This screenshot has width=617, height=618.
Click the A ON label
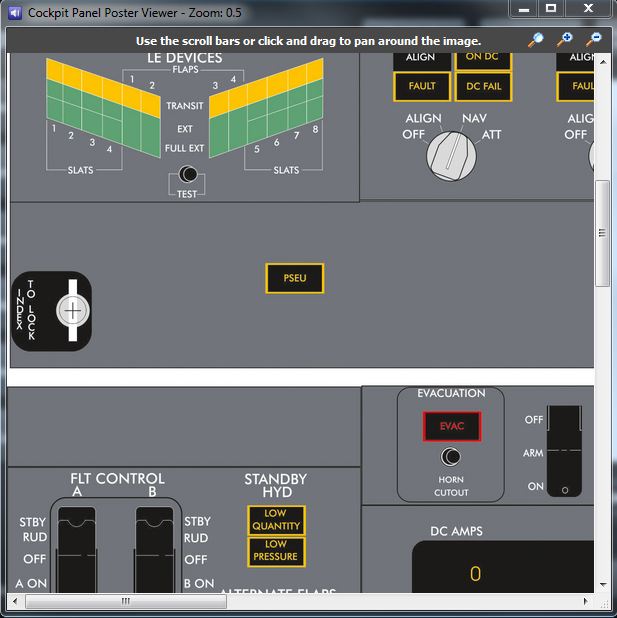click(x=31, y=583)
